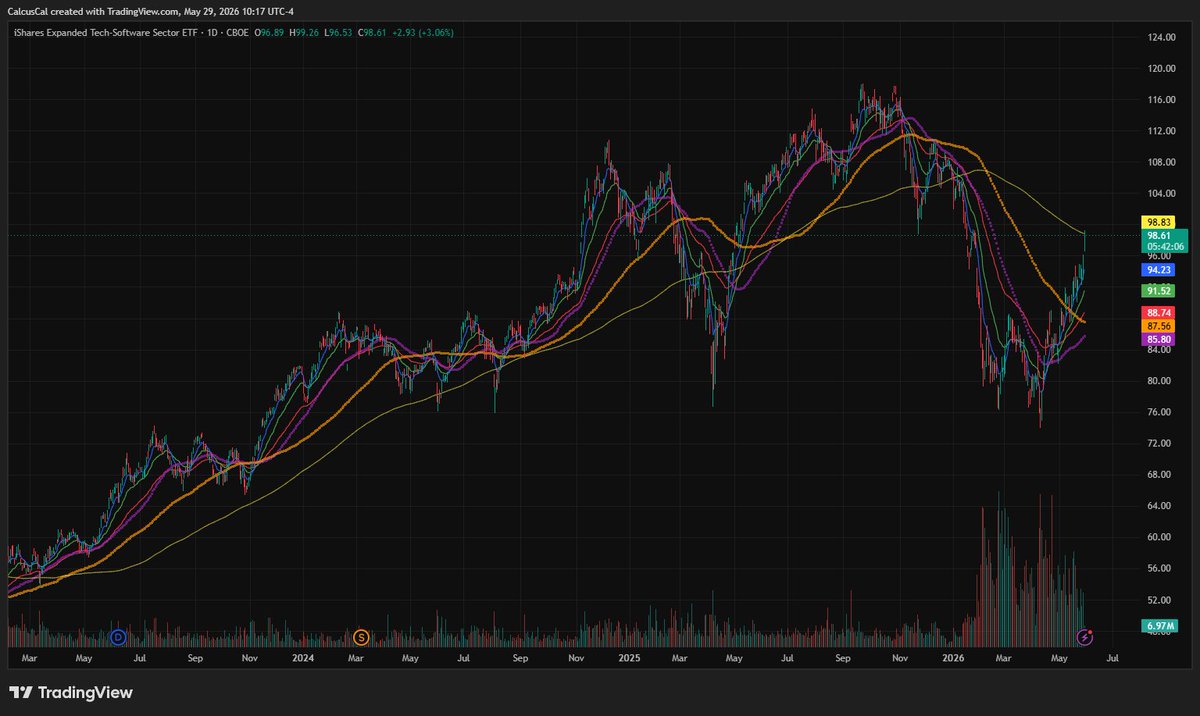Click the TradingView logo

coord(71,692)
